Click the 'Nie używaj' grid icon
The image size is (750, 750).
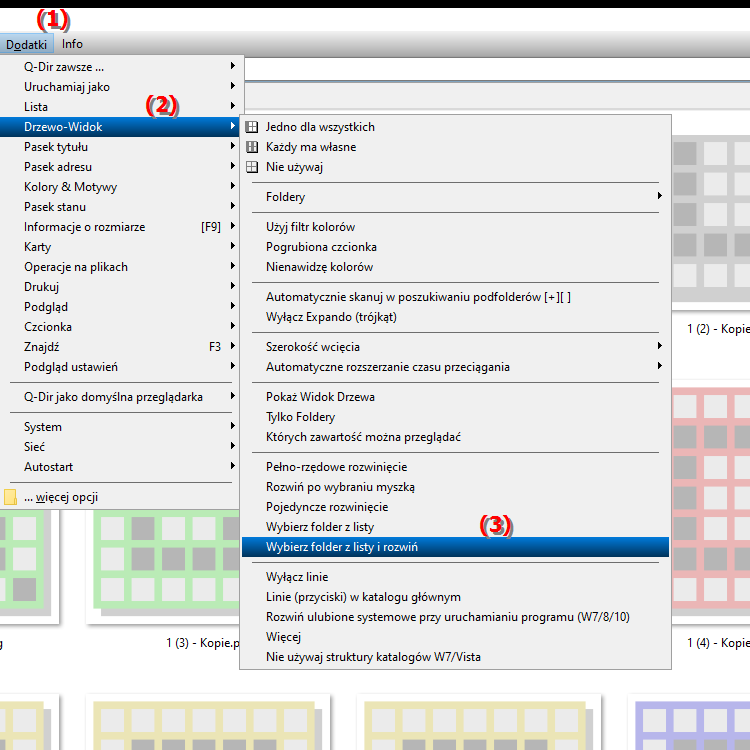coord(252,167)
